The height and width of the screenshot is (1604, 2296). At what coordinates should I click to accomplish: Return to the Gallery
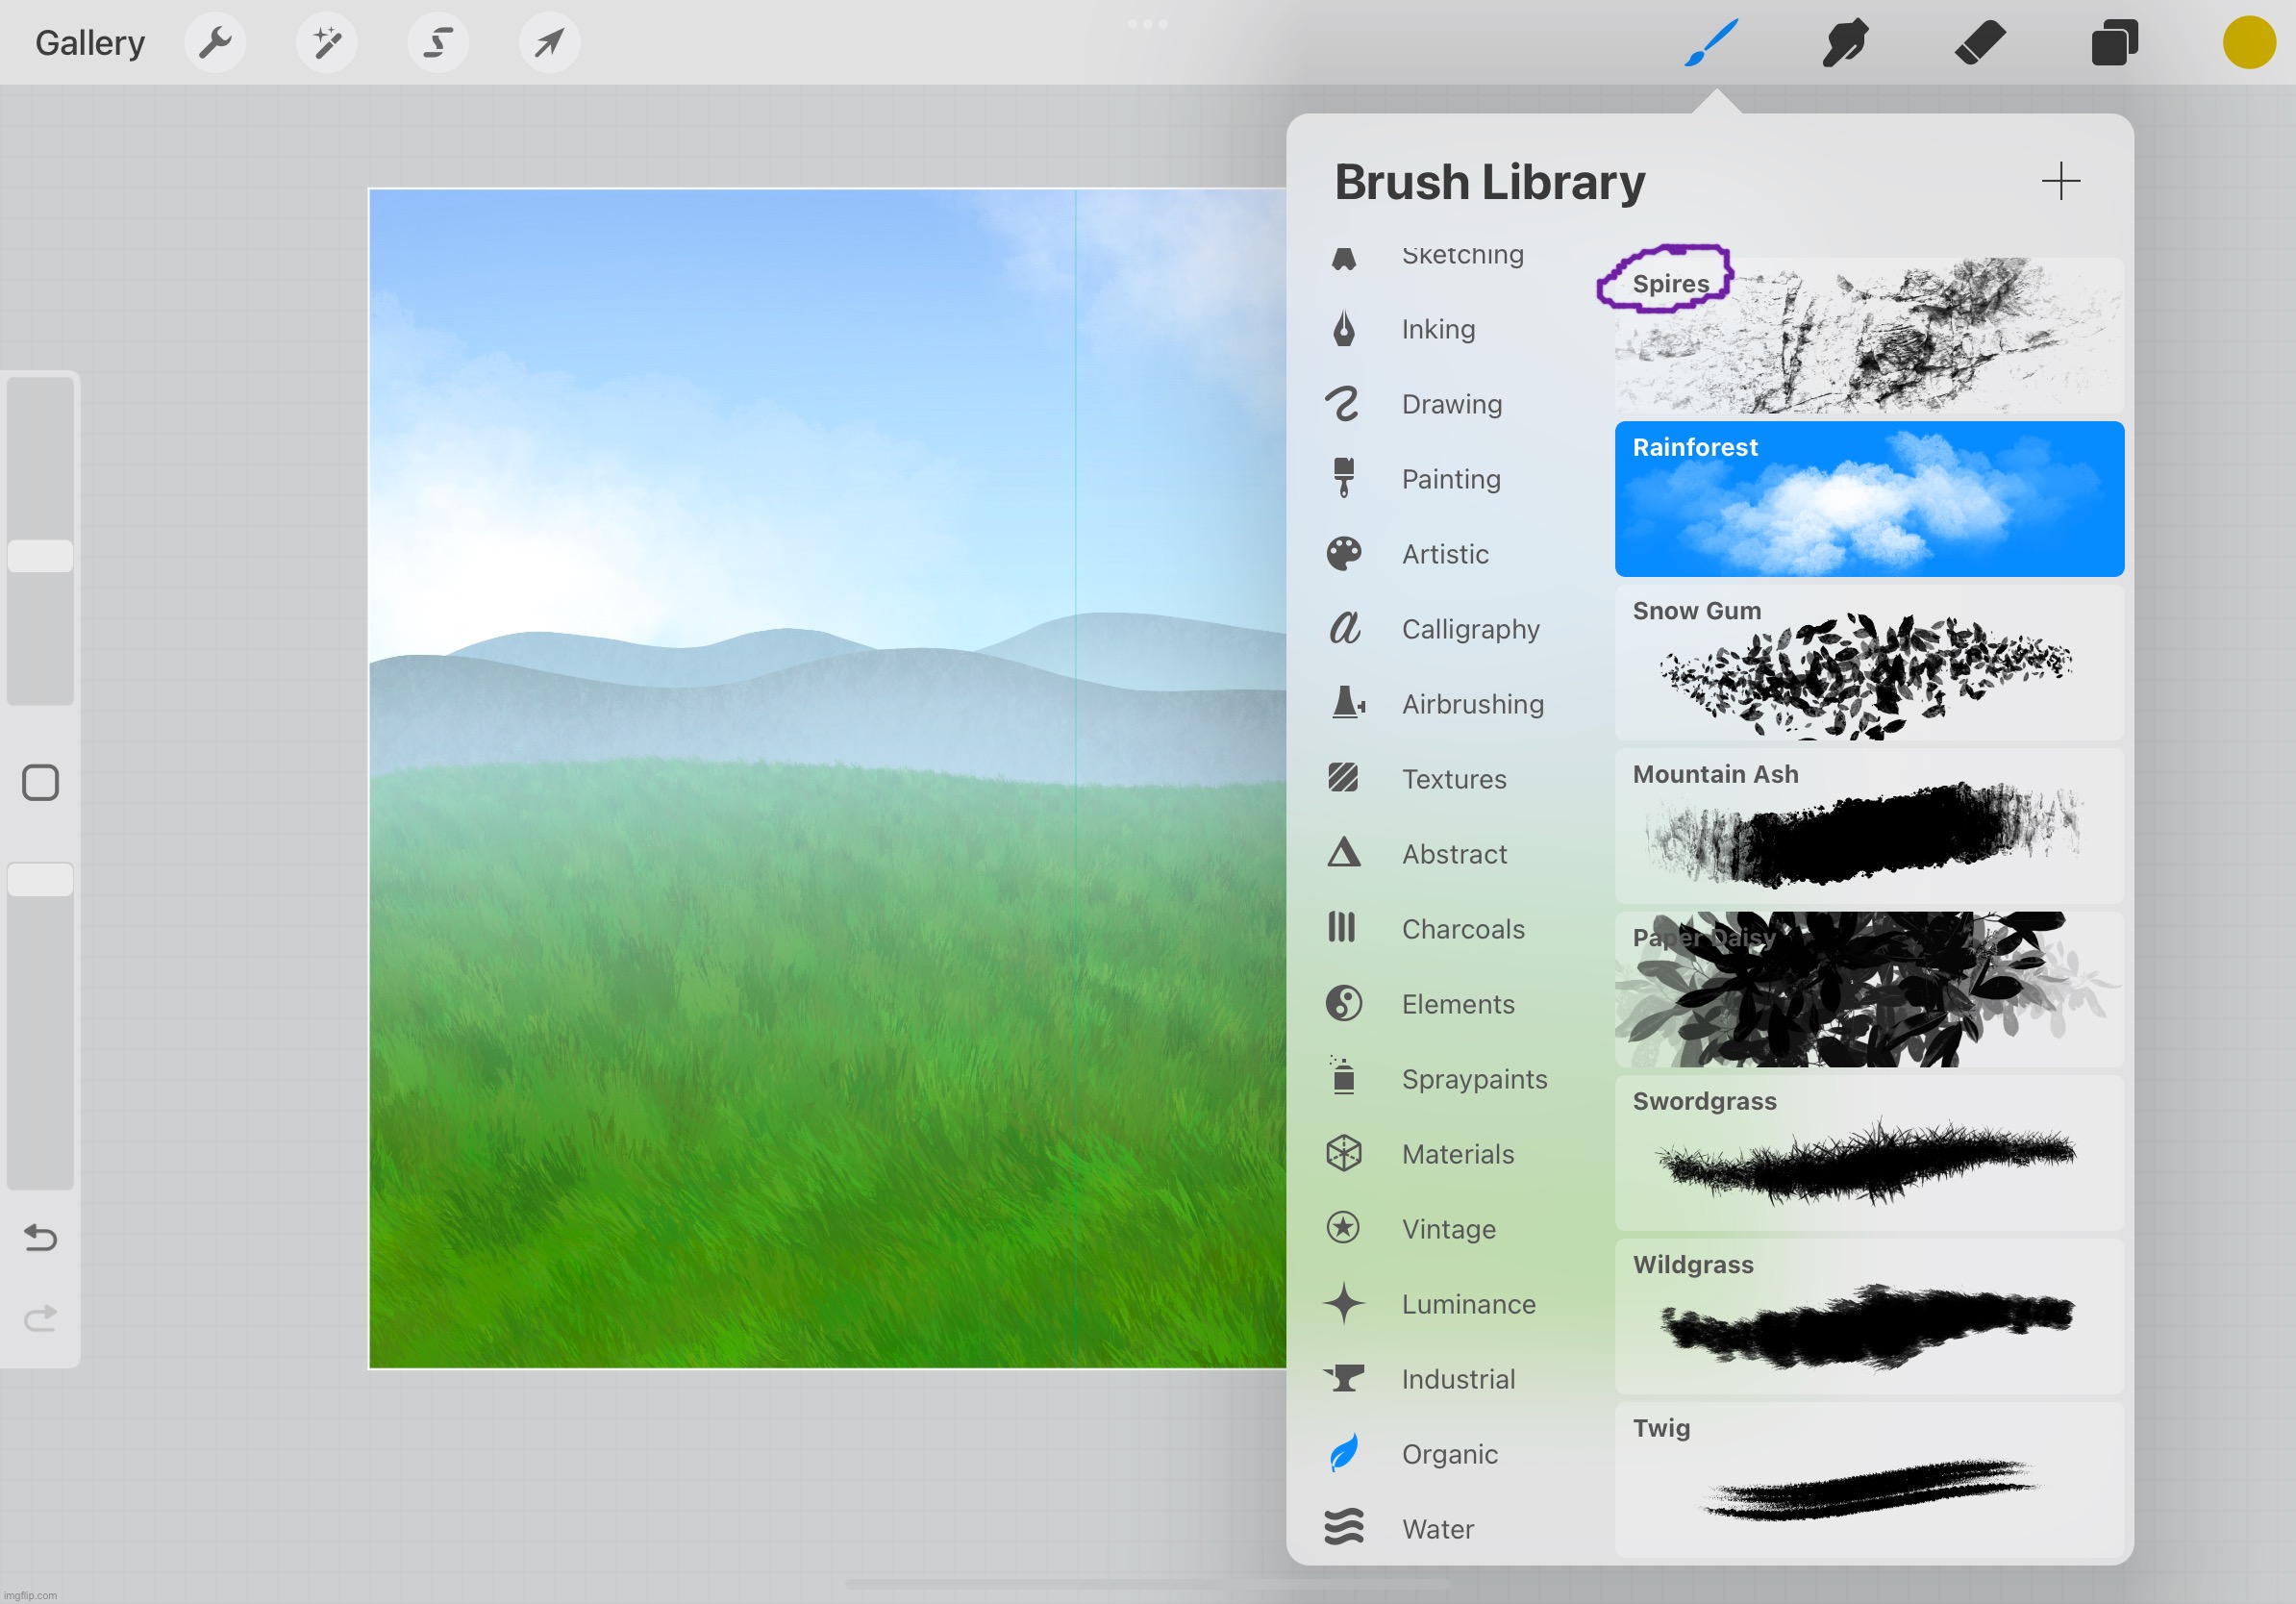click(90, 43)
